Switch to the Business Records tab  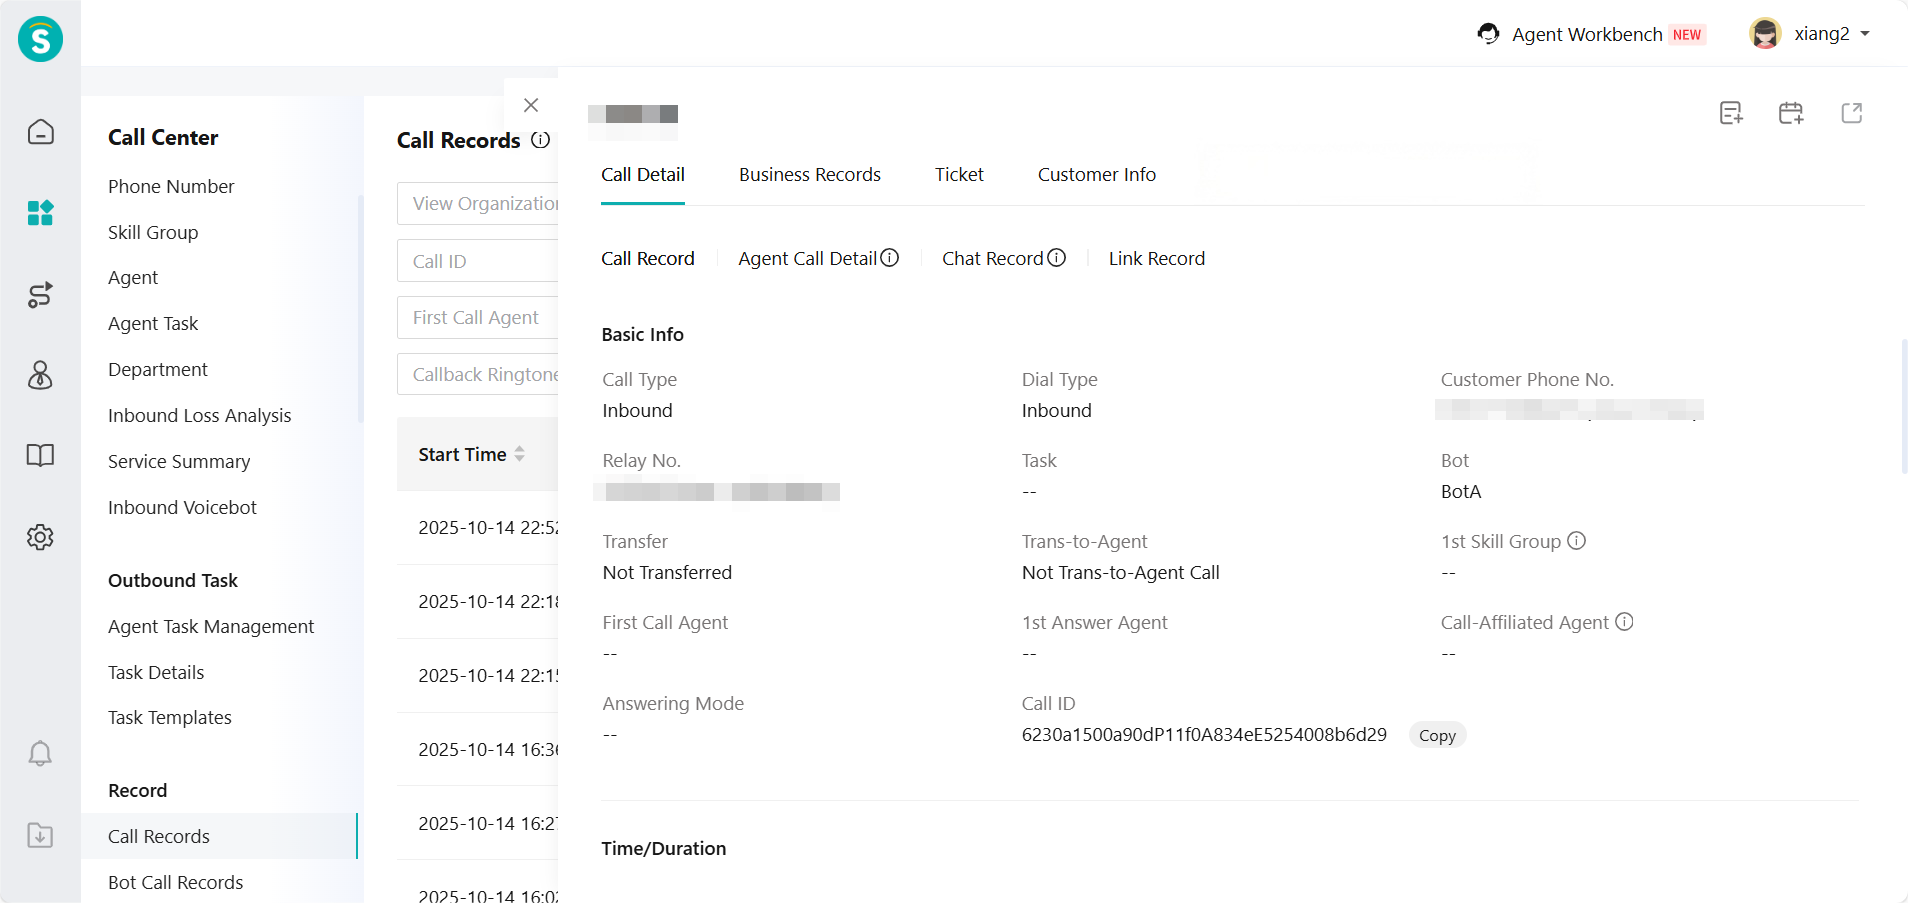coord(809,175)
